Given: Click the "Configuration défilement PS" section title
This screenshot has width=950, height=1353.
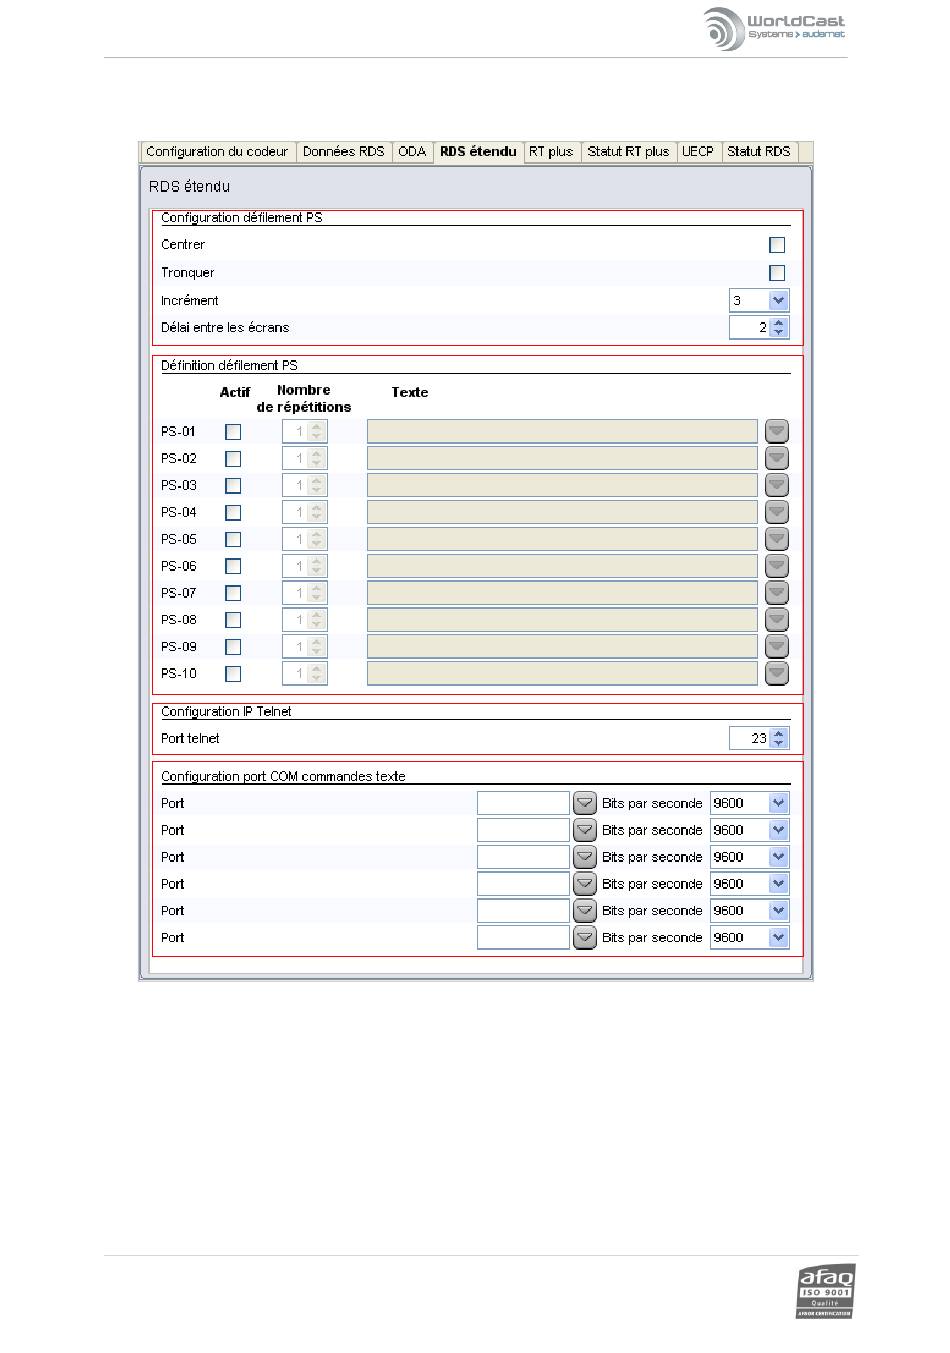Looking at the screenshot, I should click(242, 217).
